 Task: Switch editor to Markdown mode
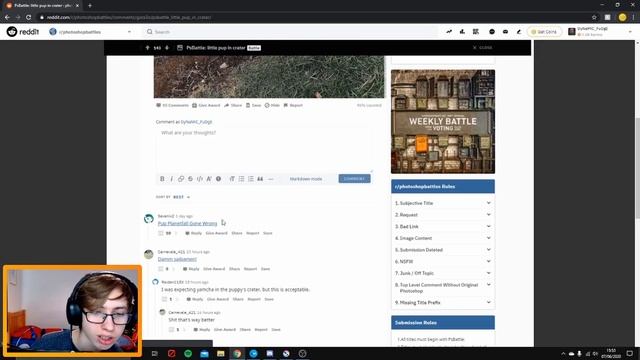click(306, 179)
